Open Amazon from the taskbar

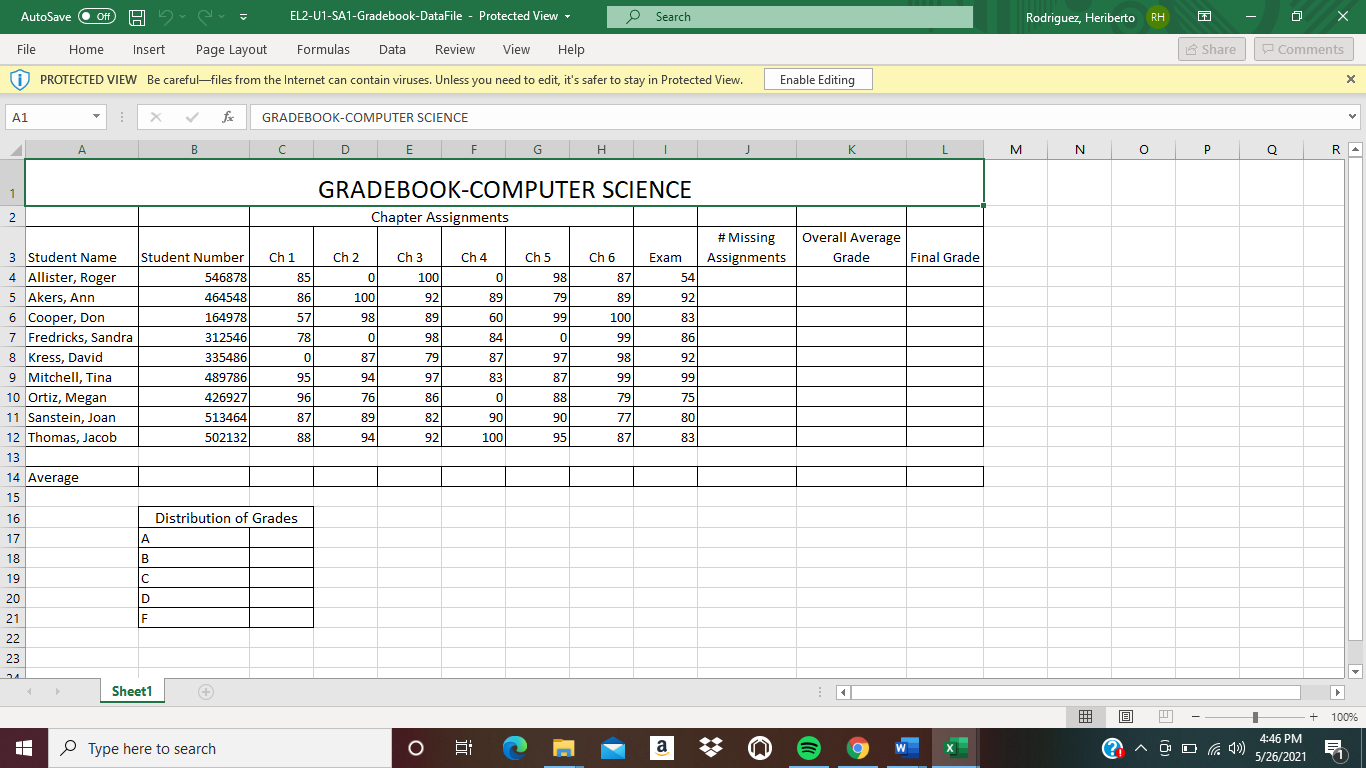661,748
